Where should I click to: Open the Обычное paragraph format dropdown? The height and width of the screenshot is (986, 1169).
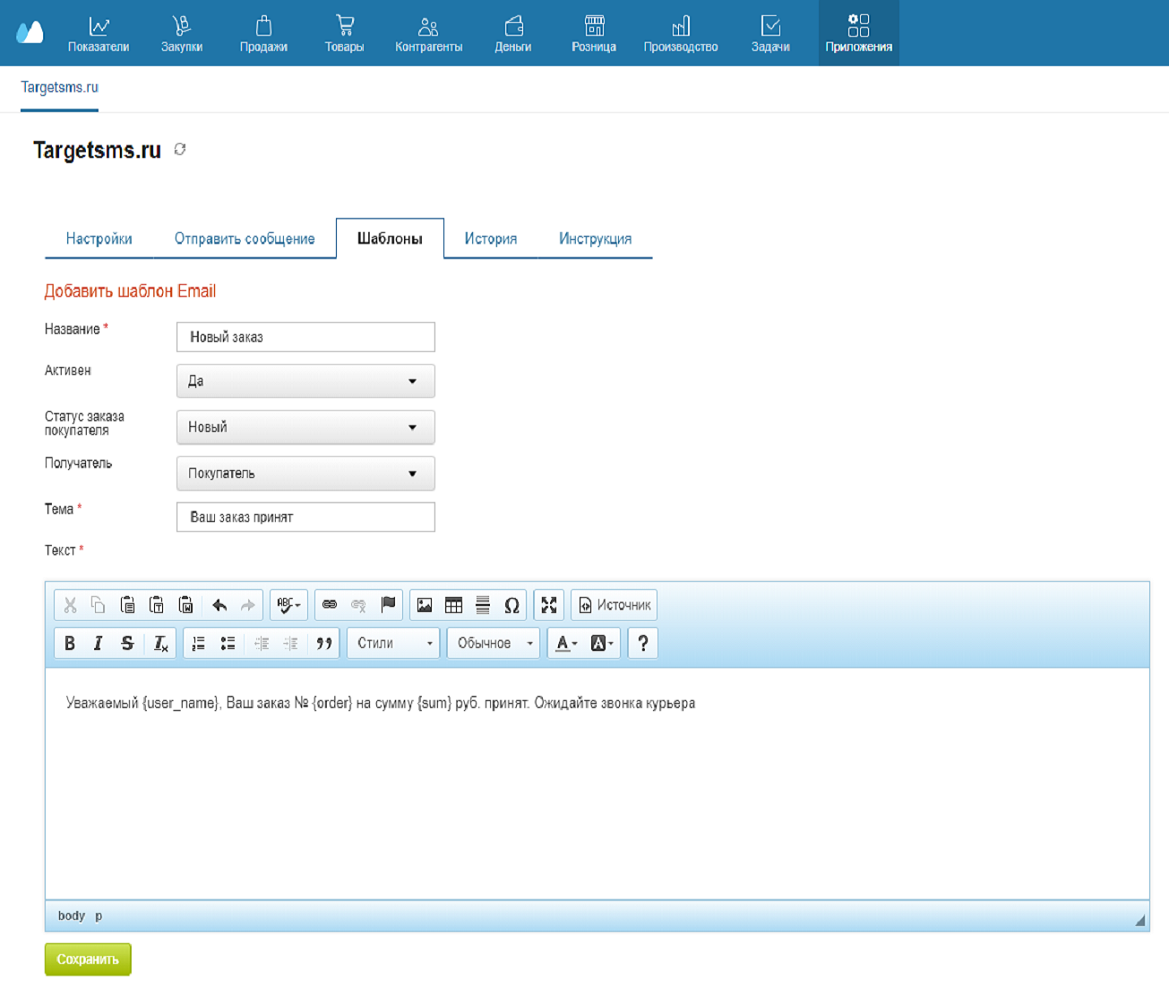tap(494, 642)
